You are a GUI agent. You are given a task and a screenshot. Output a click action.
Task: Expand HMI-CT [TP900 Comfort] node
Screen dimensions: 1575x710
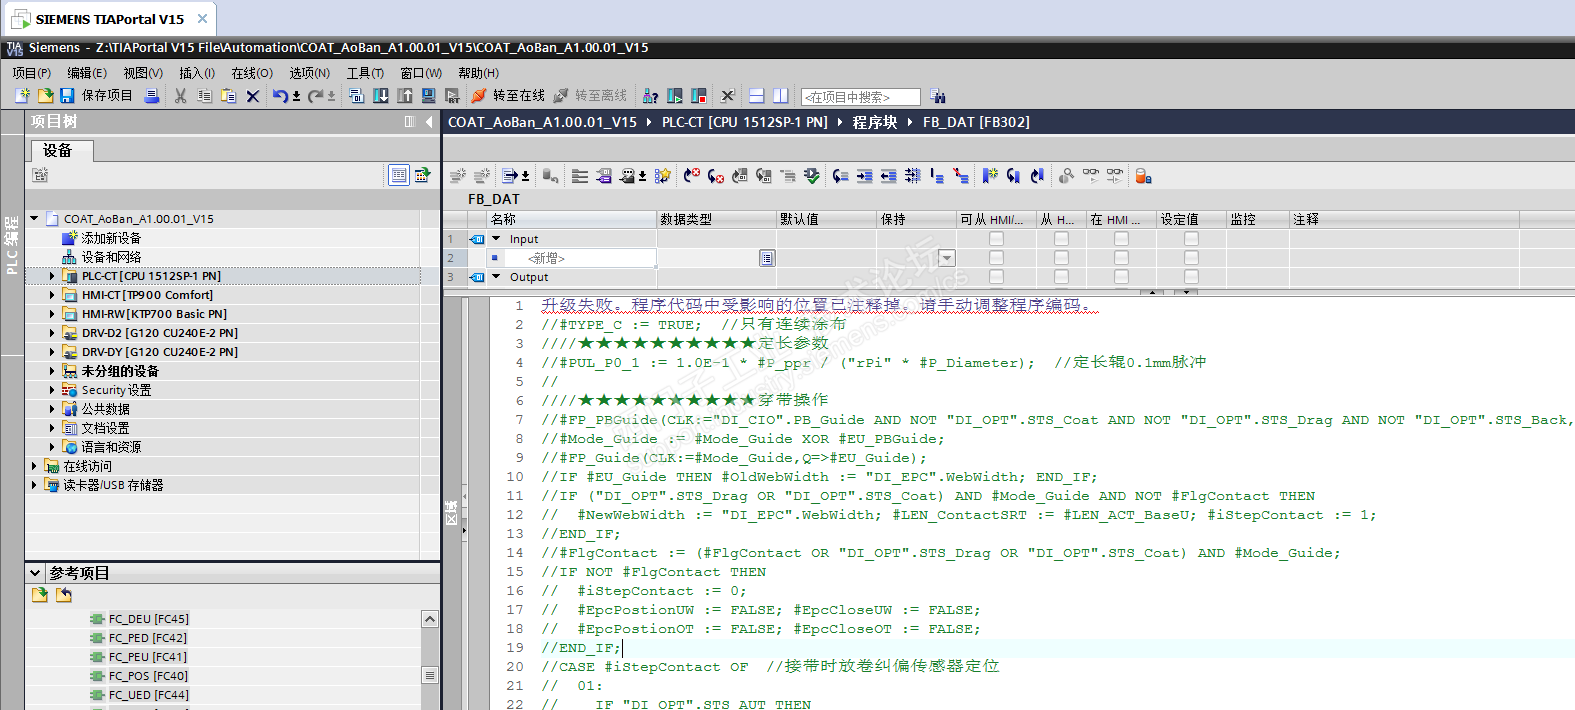point(52,295)
